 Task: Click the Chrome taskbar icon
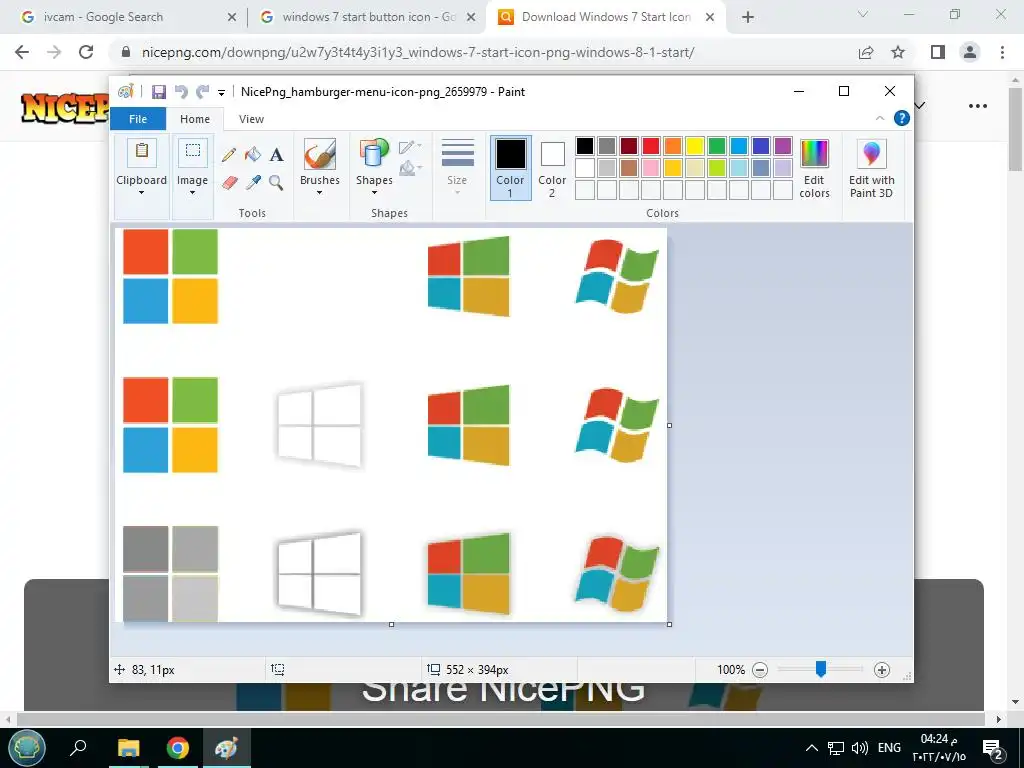178,748
